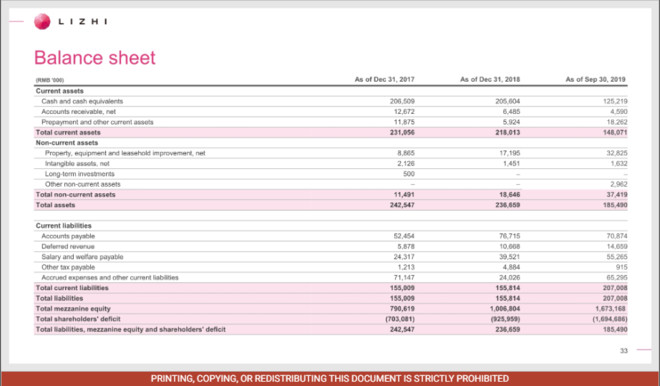The width and height of the screenshot is (660, 386).
Task: Select the 'Balance sheet' slide title
Action: [95, 58]
